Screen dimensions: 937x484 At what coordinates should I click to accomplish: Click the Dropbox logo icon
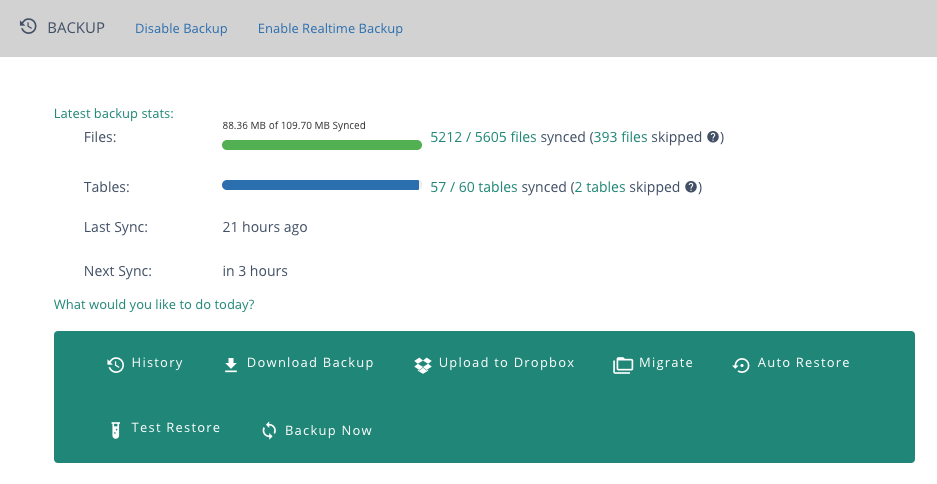click(422, 365)
